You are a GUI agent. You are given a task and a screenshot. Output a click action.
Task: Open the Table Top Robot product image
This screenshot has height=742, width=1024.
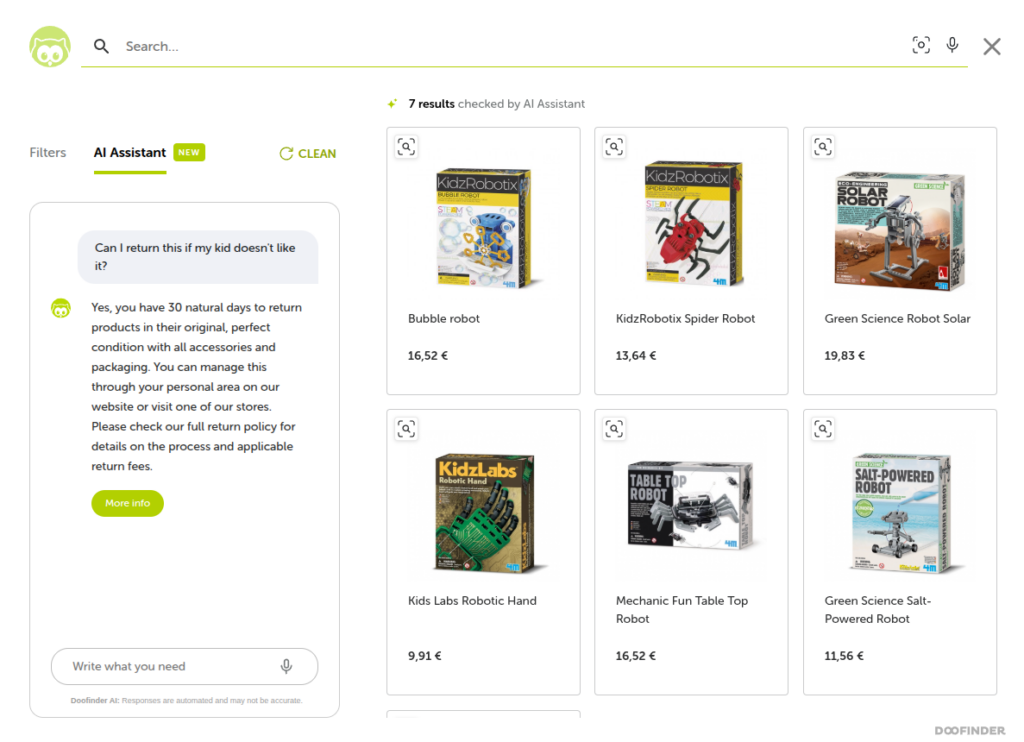coord(690,504)
